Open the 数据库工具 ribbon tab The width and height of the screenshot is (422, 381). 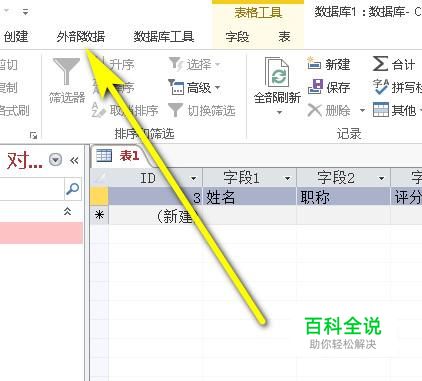point(164,36)
